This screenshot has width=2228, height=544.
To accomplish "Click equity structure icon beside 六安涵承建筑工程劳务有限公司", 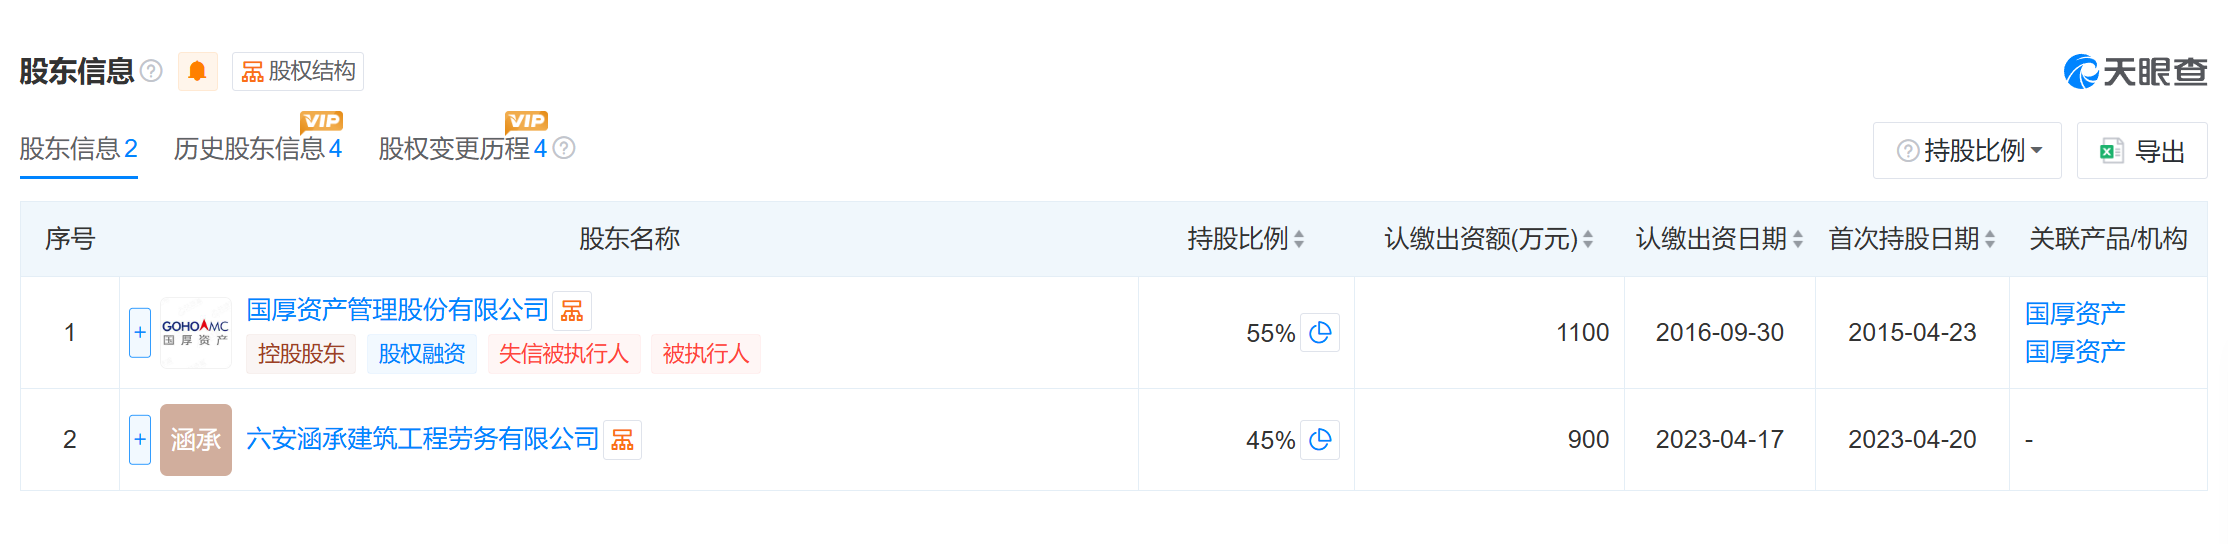I will 622,440.
